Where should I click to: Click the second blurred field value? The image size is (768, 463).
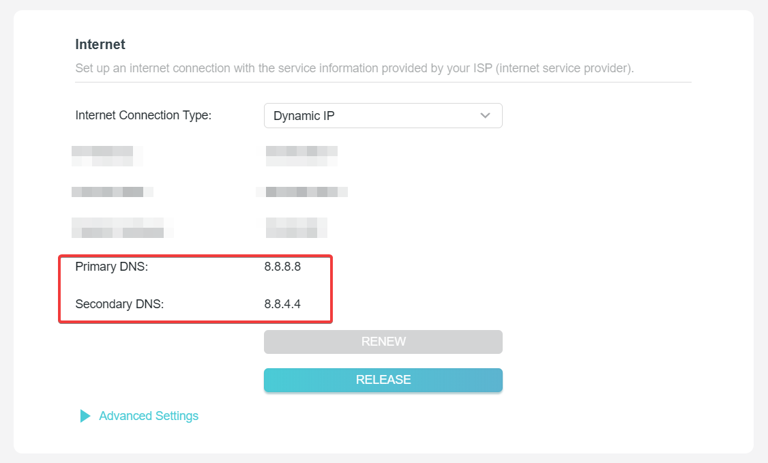pyautogui.click(x=302, y=190)
